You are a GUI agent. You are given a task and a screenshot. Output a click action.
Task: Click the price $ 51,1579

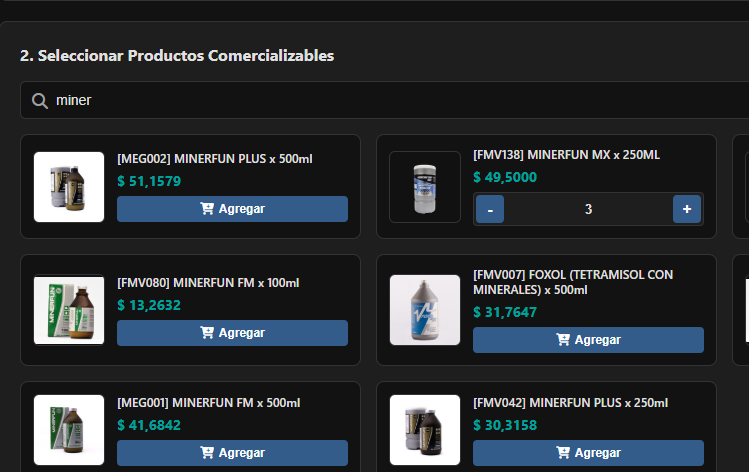pyautogui.click(x=149, y=181)
